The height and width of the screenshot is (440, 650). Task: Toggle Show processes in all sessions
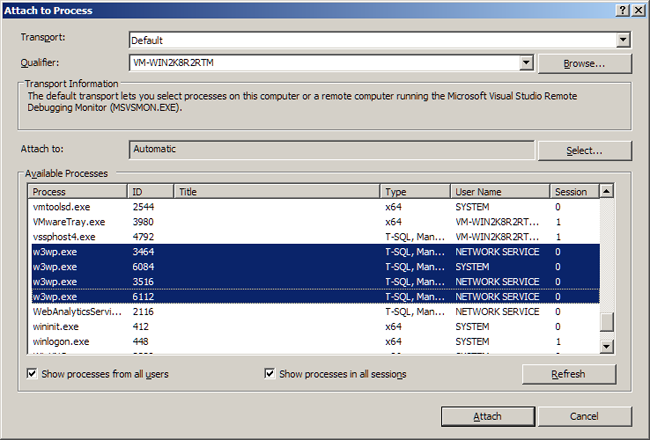click(x=270, y=374)
